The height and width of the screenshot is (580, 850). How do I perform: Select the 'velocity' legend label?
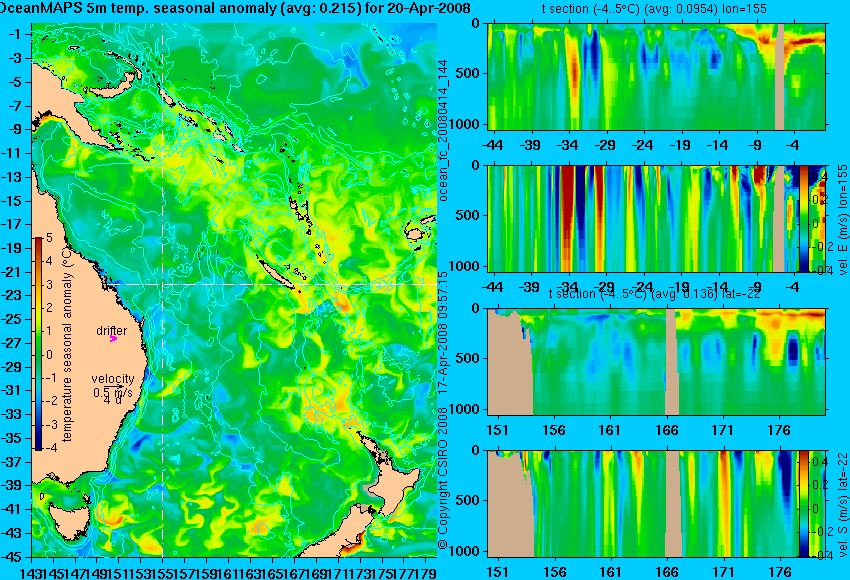[112, 378]
